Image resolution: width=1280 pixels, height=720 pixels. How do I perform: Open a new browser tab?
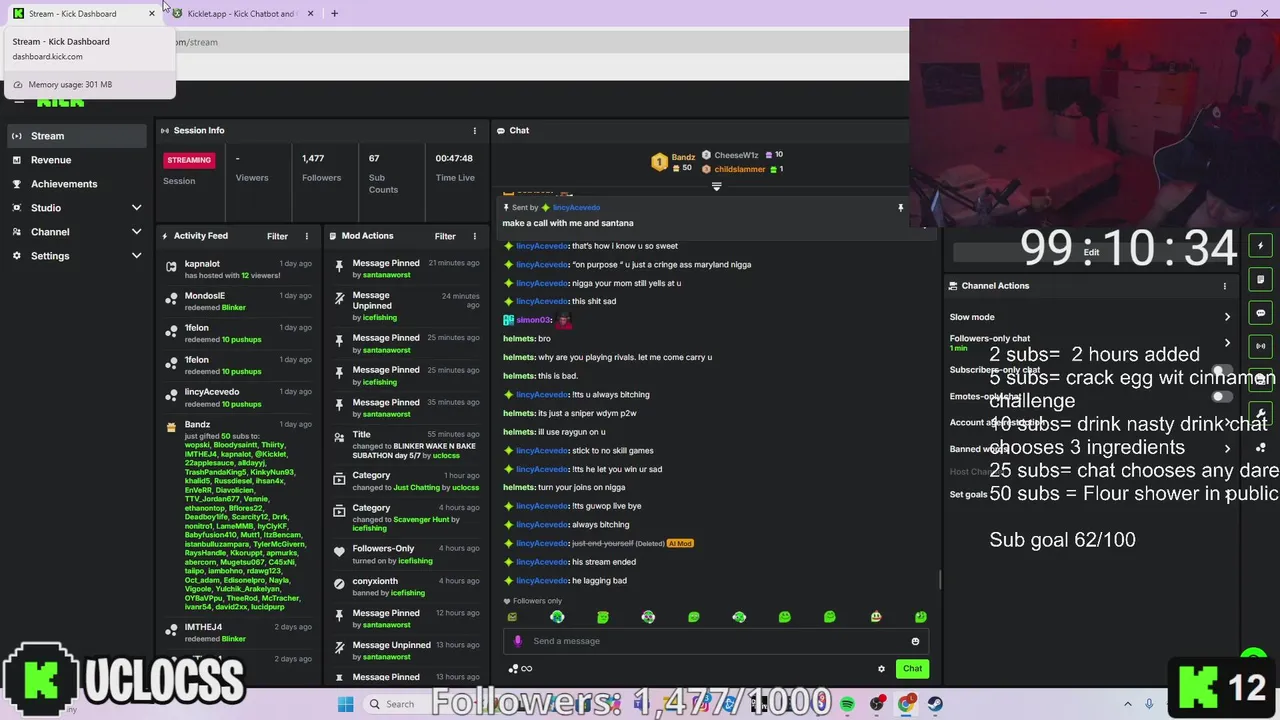pyautogui.click(x=334, y=14)
